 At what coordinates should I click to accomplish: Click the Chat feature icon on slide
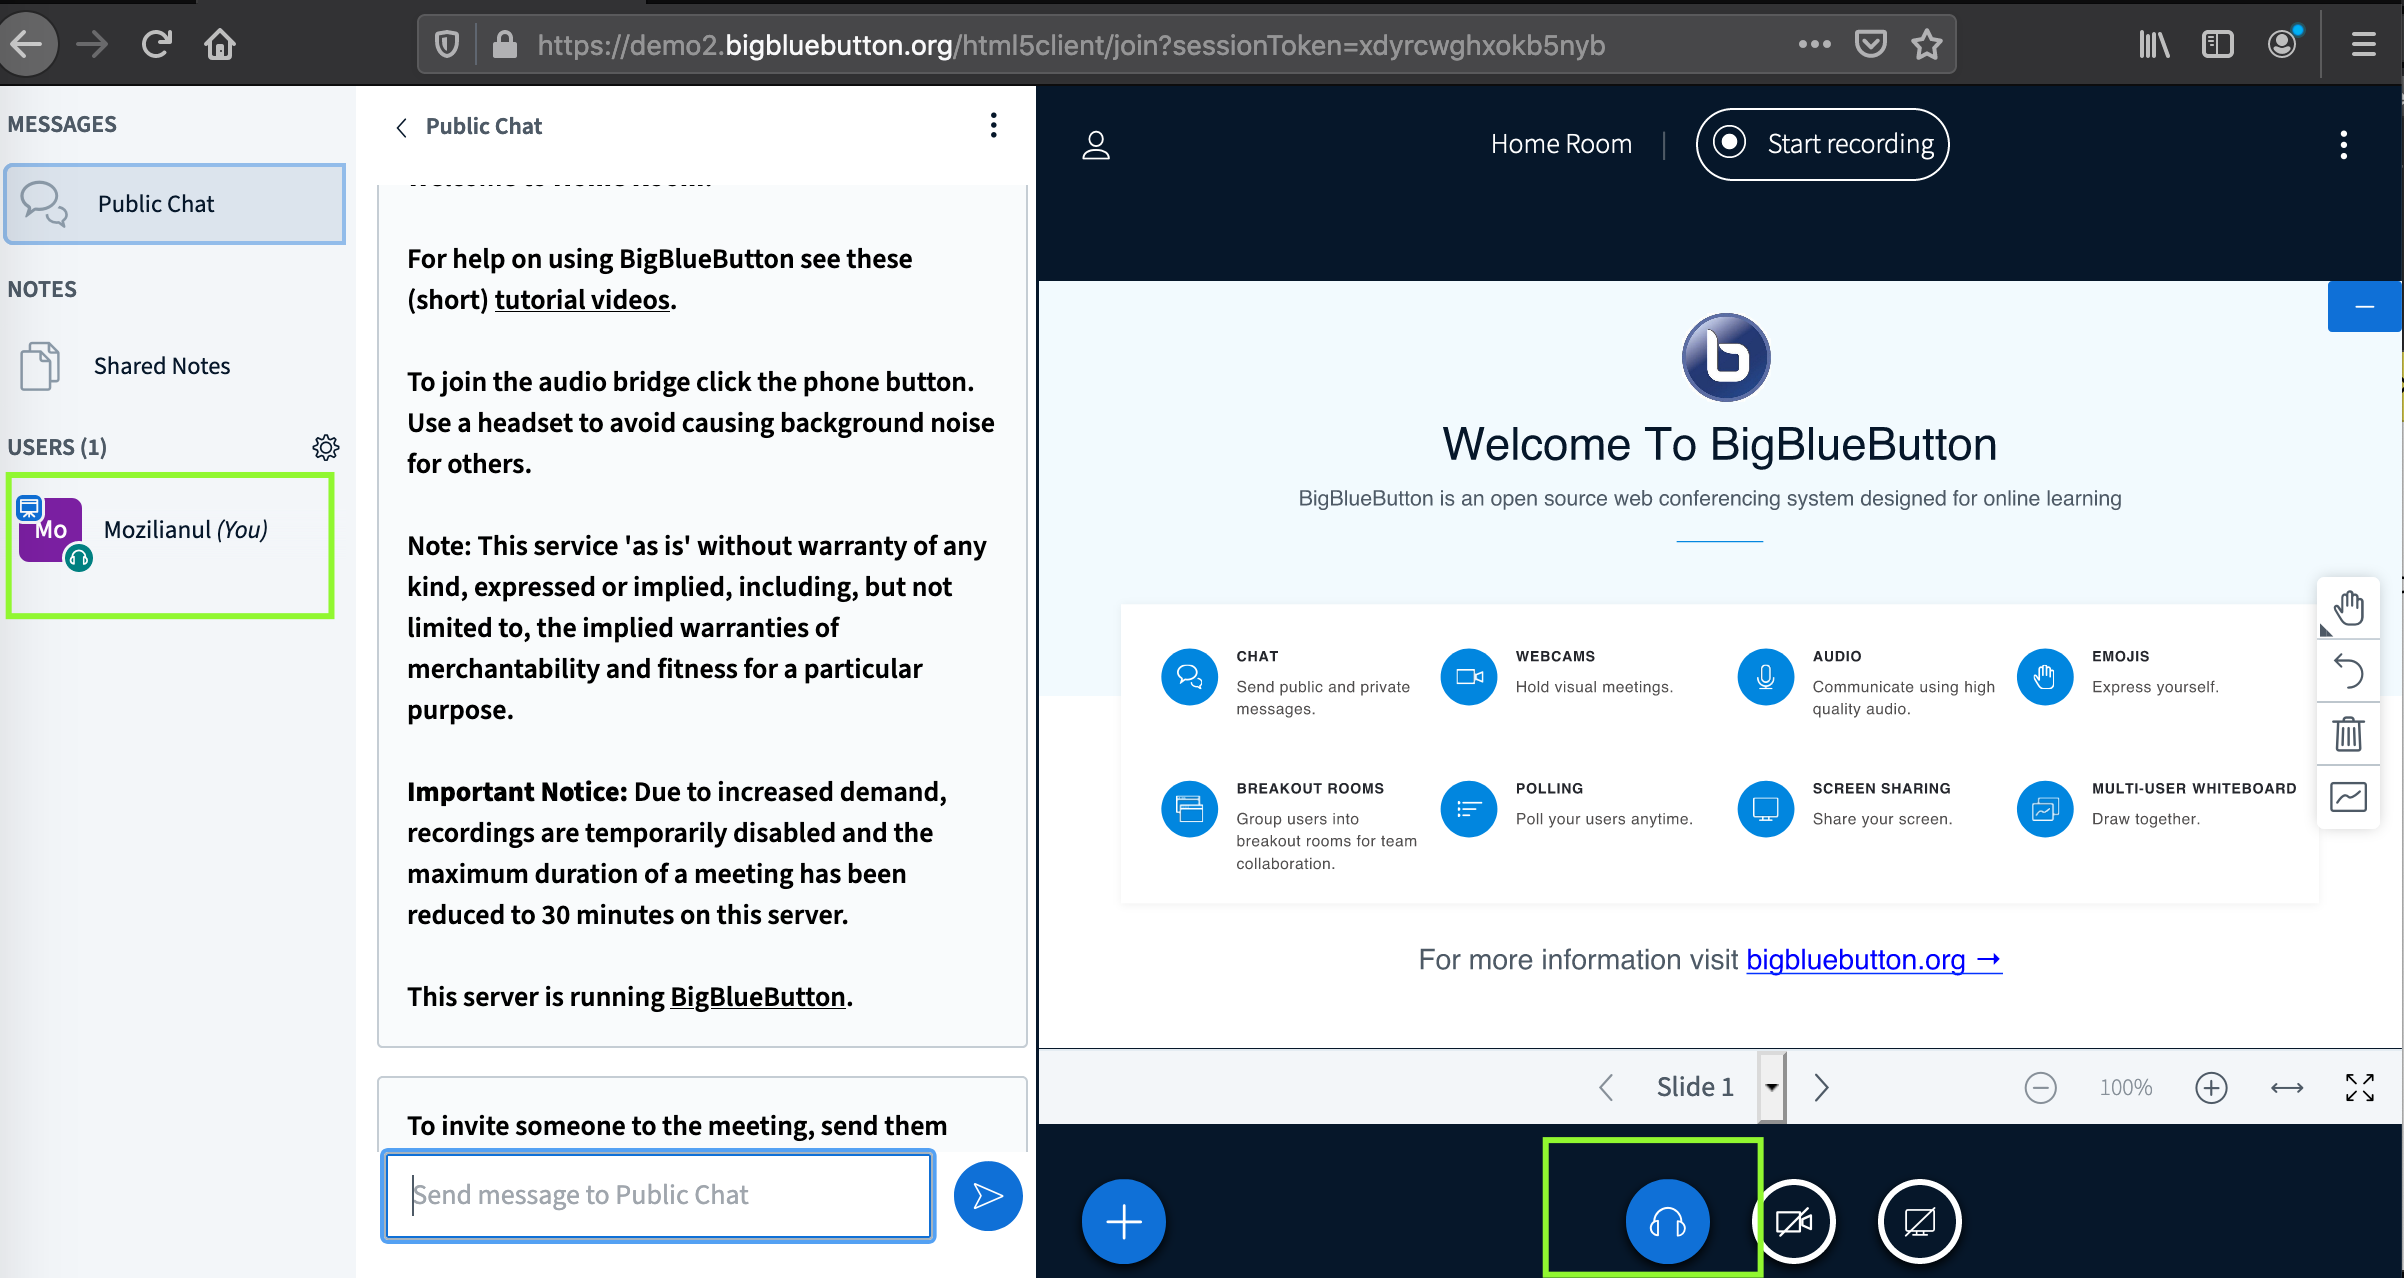pyautogui.click(x=1189, y=677)
